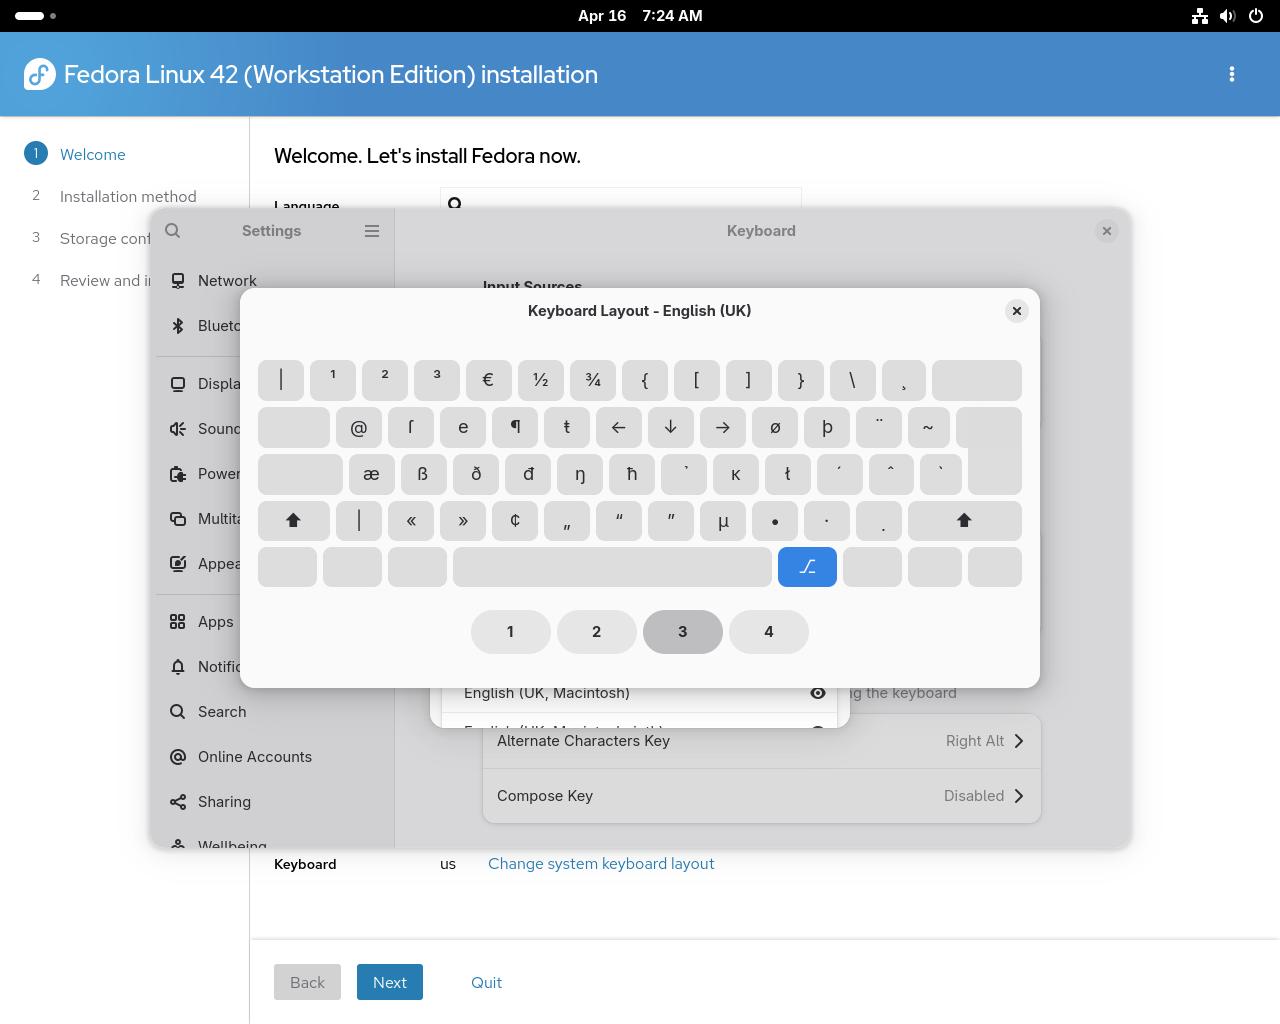The width and height of the screenshot is (1280, 1024).
Task: Click the right arrow key
Action: (x=723, y=427)
